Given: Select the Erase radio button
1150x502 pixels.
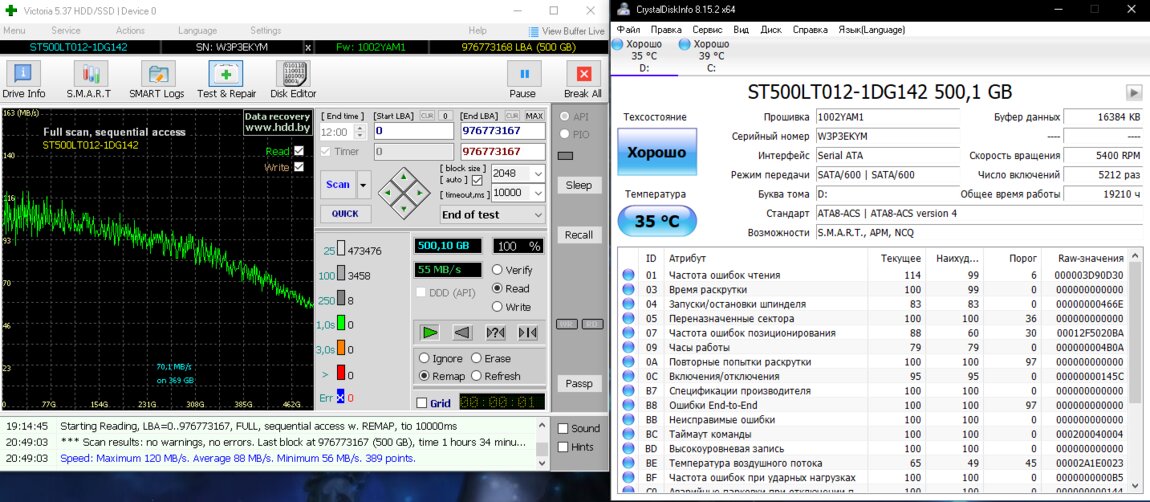Looking at the screenshot, I should pos(477,358).
